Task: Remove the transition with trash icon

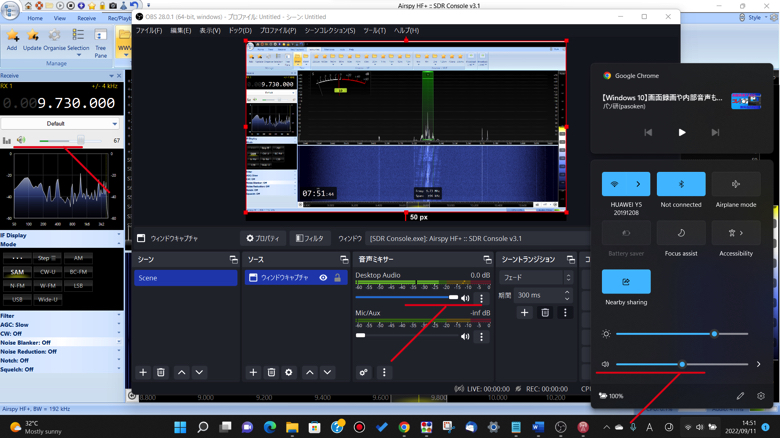Action: pos(545,313)
